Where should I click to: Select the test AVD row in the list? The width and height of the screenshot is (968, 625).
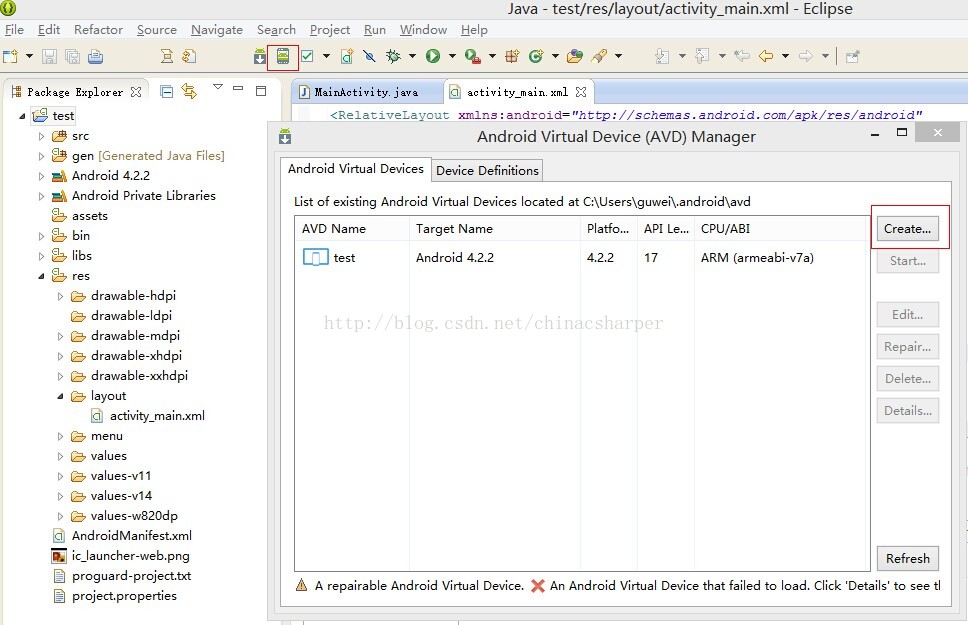click(x=582, y=258)
